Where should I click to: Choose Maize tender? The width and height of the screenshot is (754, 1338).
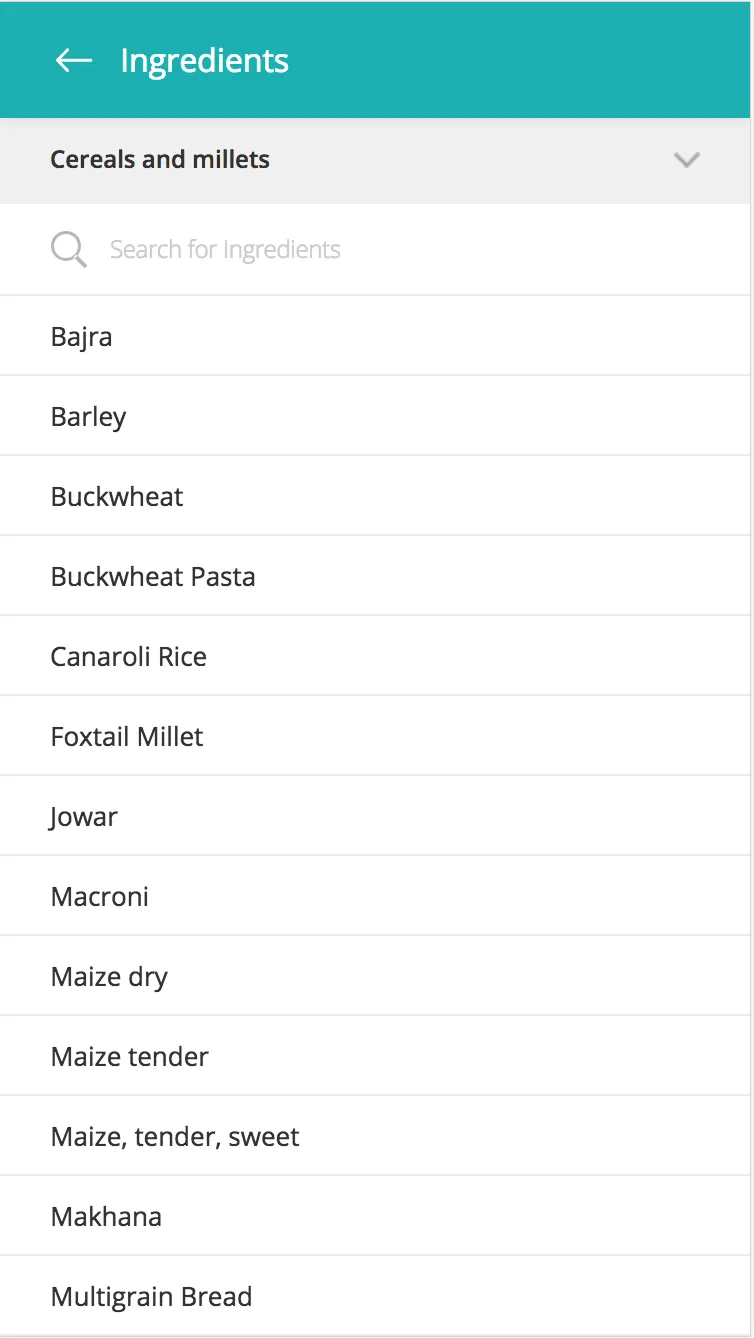(130, 1057)
